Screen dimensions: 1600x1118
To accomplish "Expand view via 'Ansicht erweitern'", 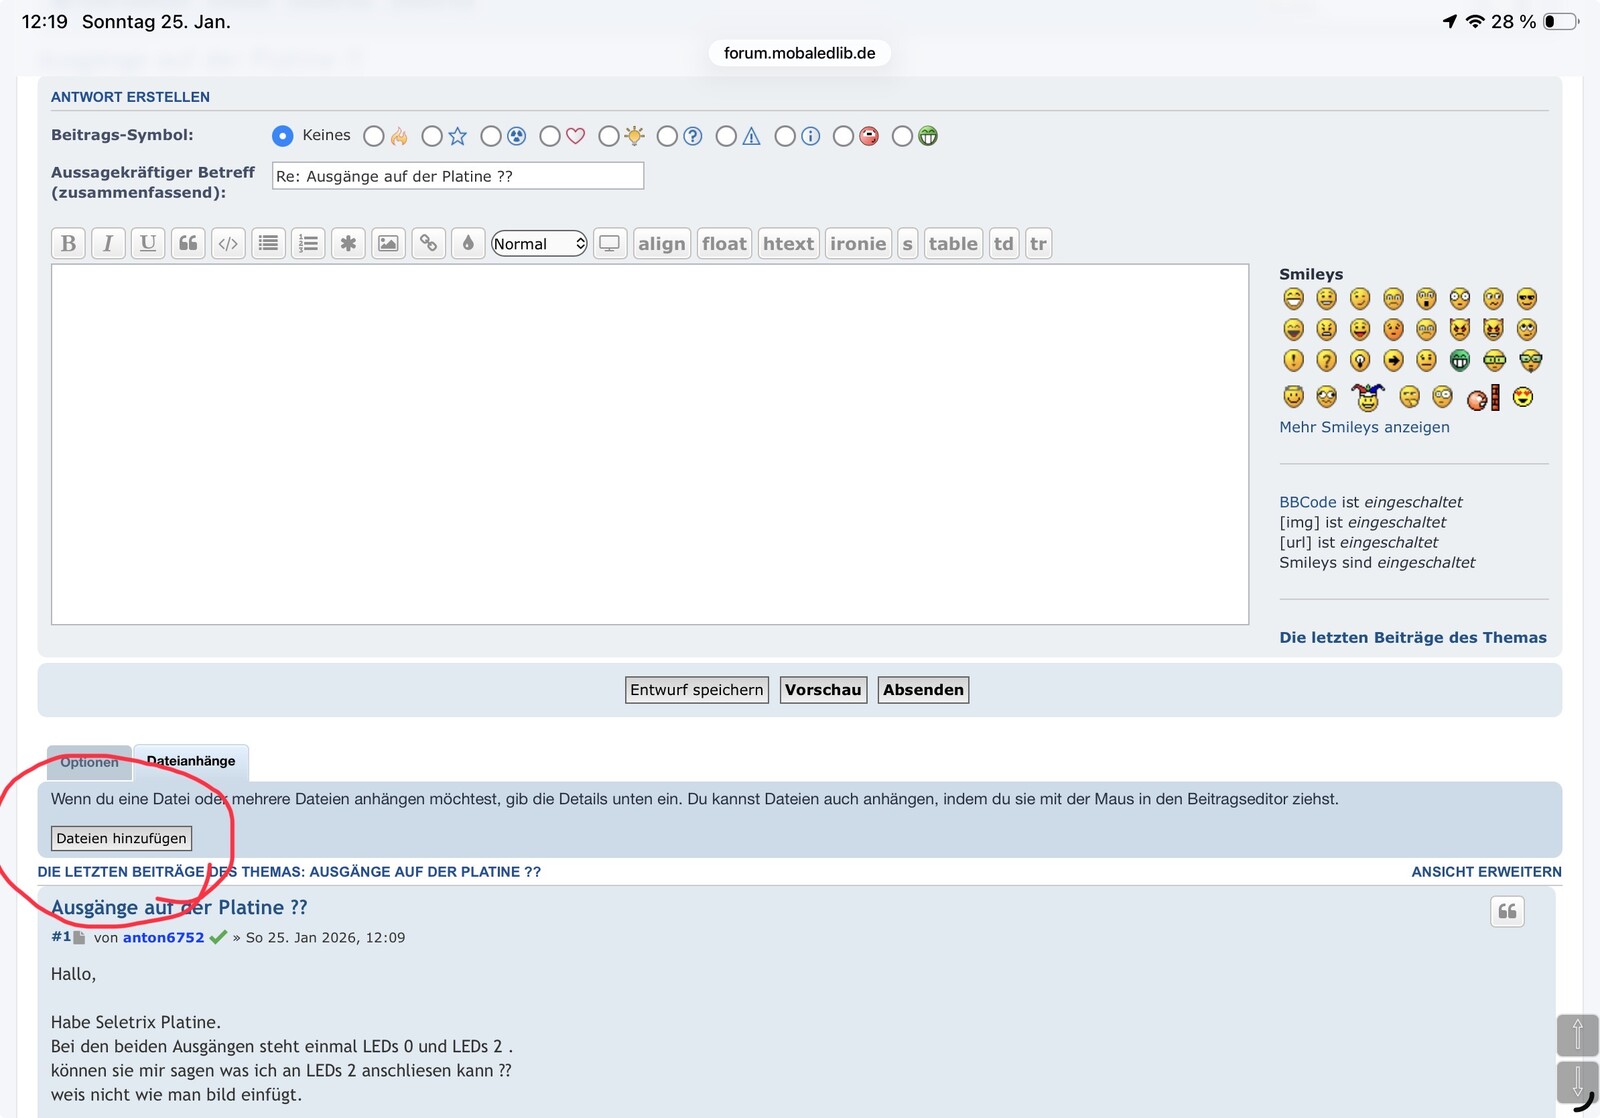I will pyautogui.click(x=1486, y=871).
